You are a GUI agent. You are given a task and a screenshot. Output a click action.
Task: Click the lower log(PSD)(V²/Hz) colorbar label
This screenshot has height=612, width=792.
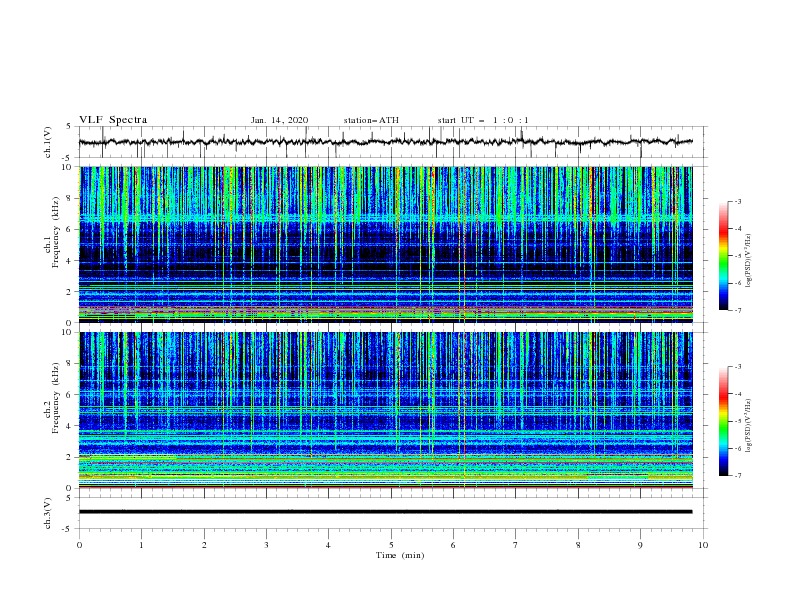click(x=748, y=426)
